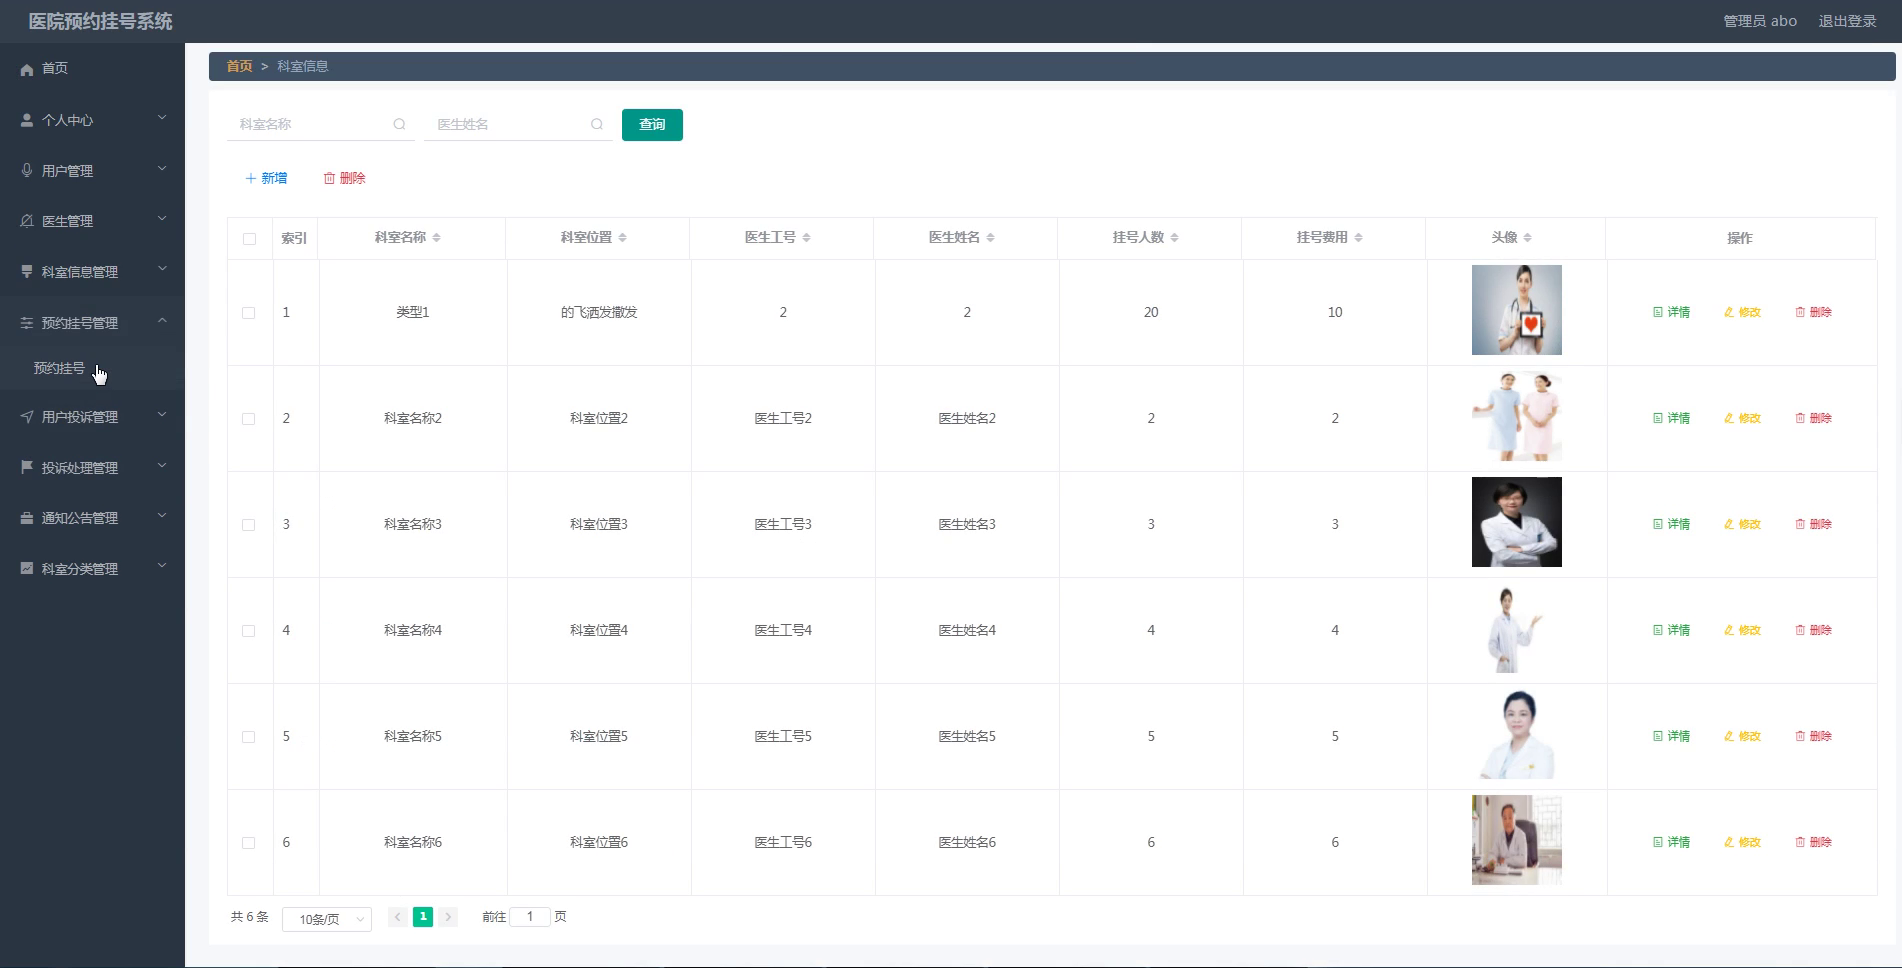Viewport: 1902px width, 968px height.
Task: Click the icon beside 医生管理
Action: (x=27, y=221)
